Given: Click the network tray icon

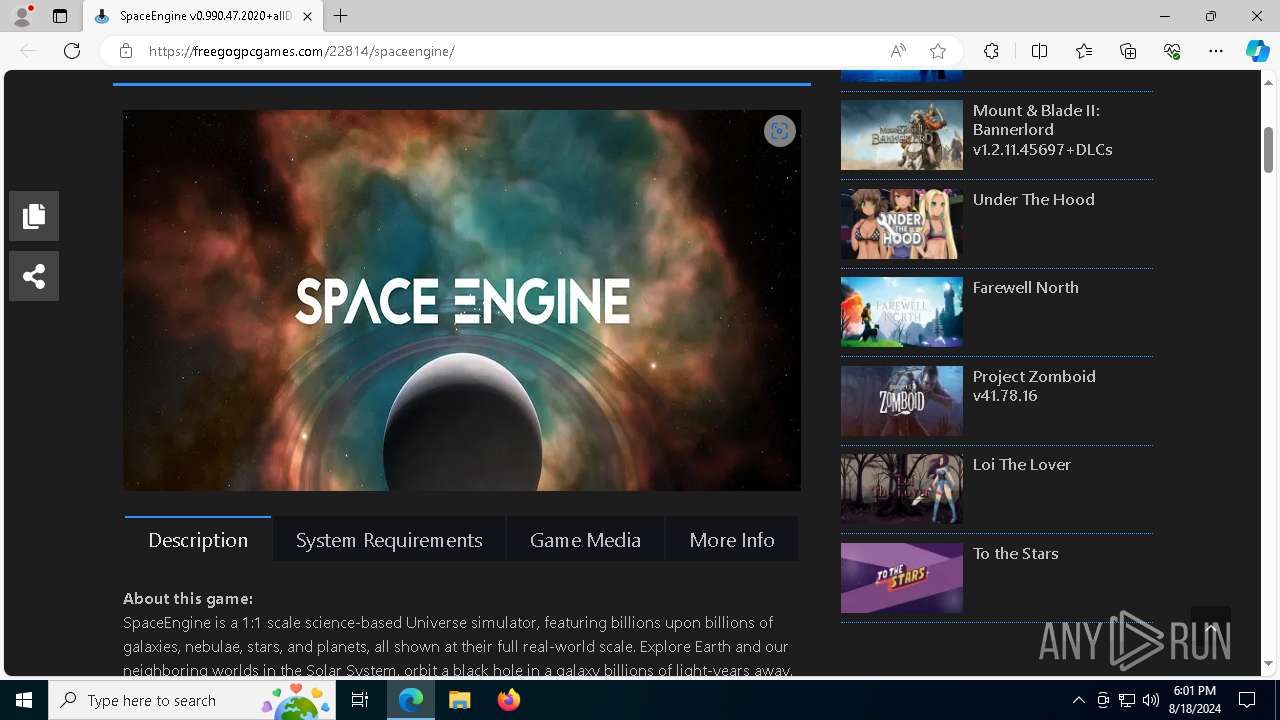Looking at the screenshot, I should pos(1127,700).
